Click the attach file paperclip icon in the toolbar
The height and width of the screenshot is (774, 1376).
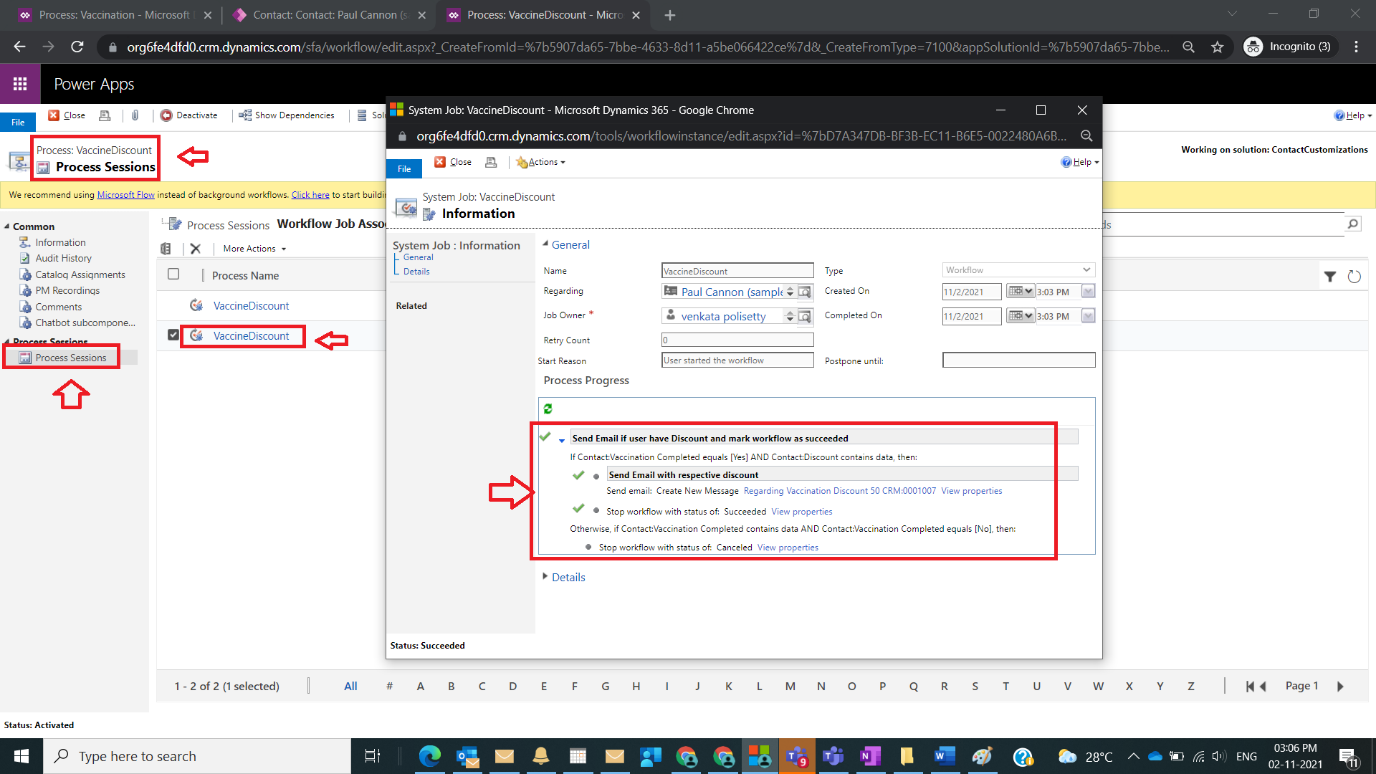pyautogui.click(x=136, y=115)
